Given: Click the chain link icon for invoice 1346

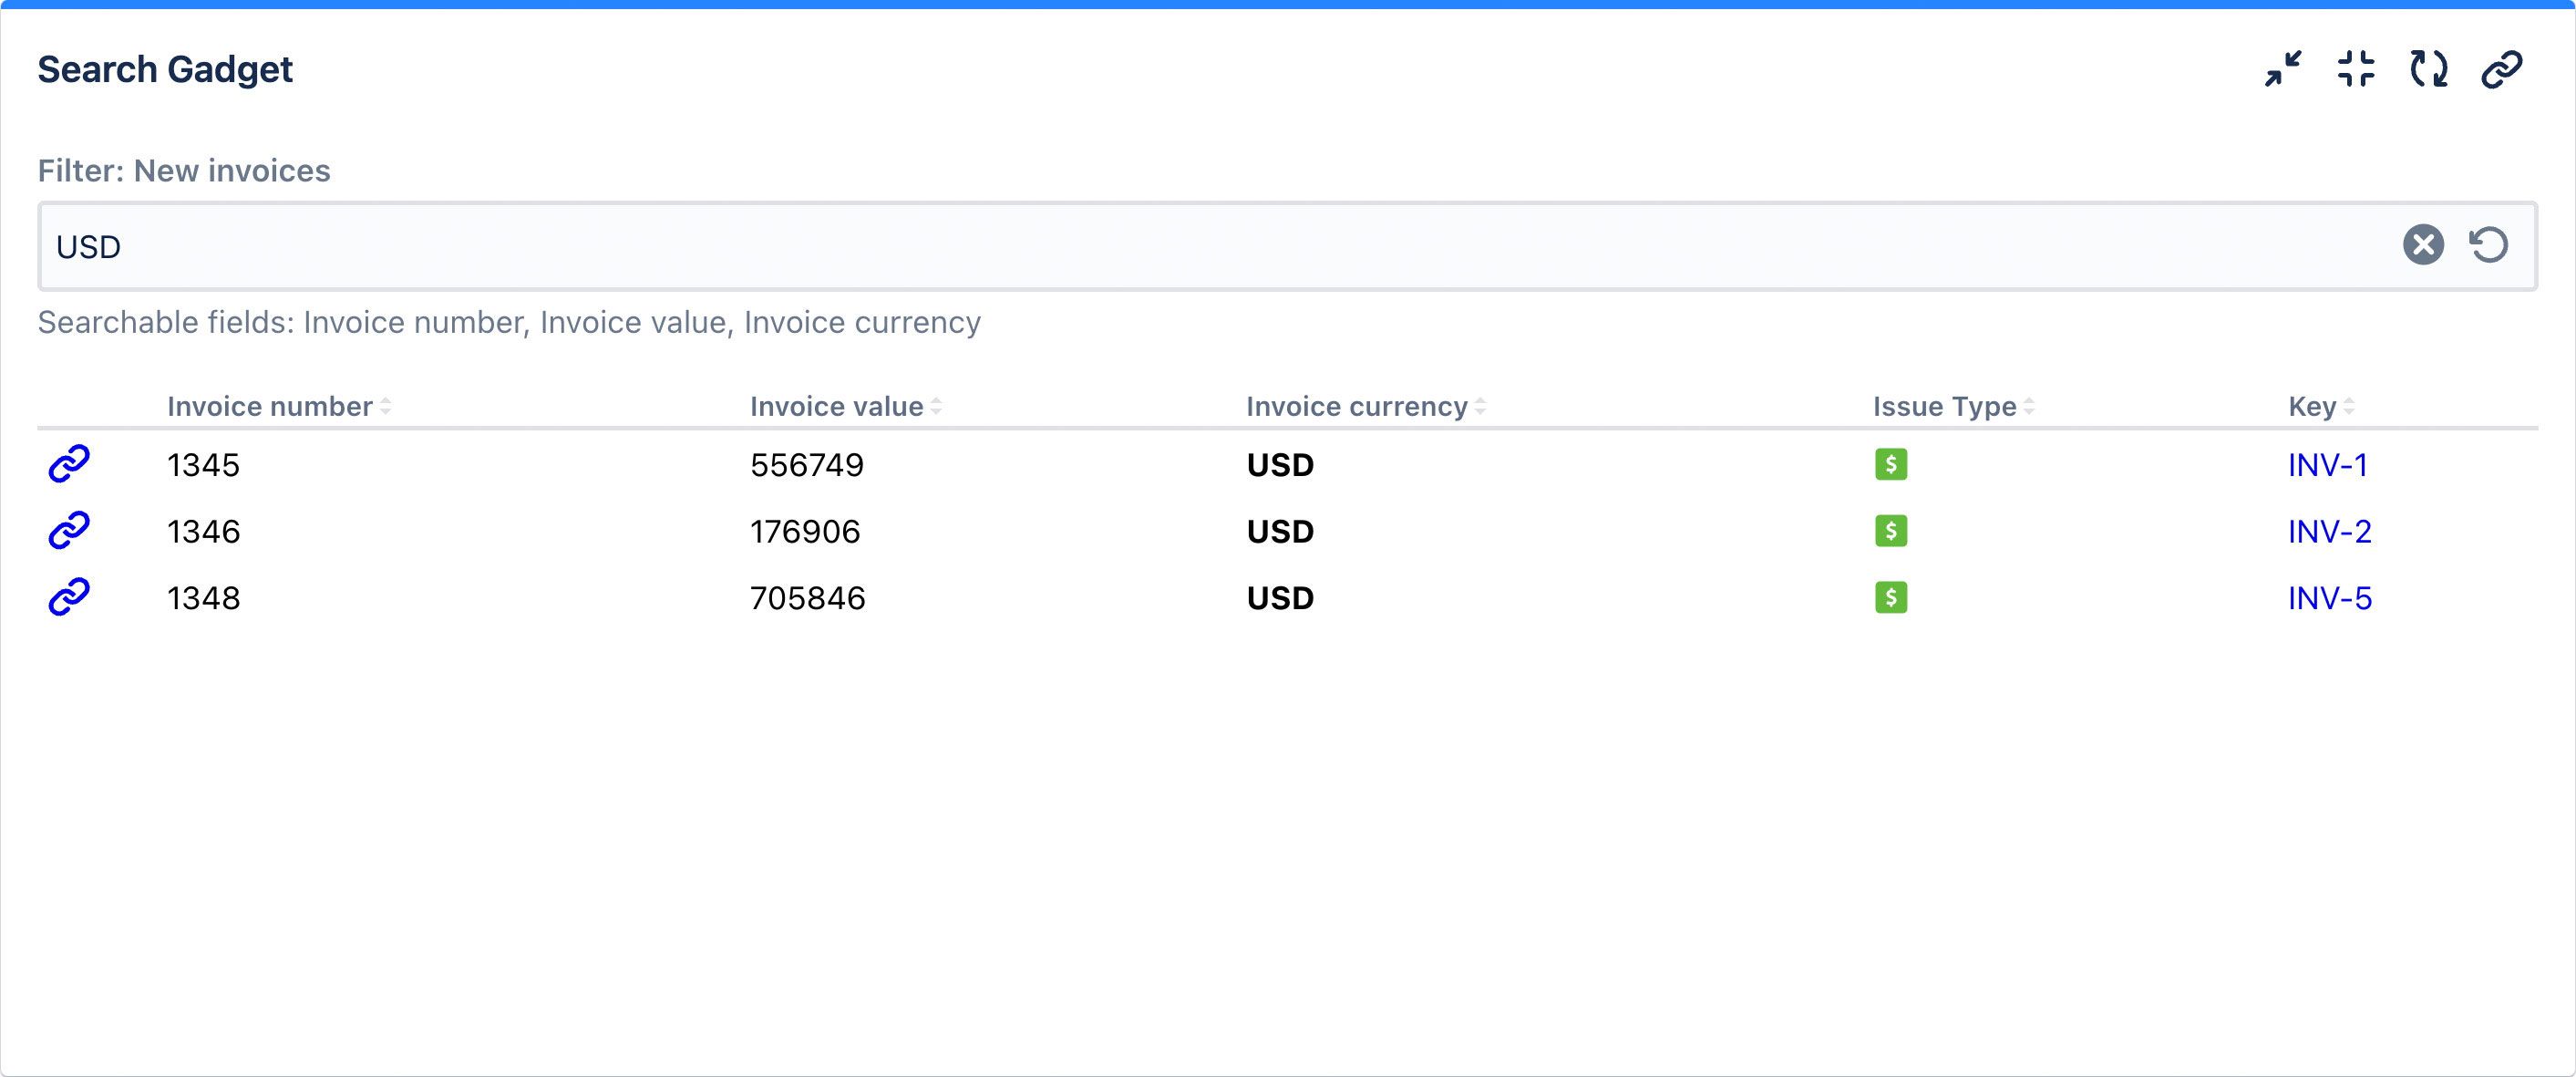Looking at the screenshot, I should pos(69,530).
